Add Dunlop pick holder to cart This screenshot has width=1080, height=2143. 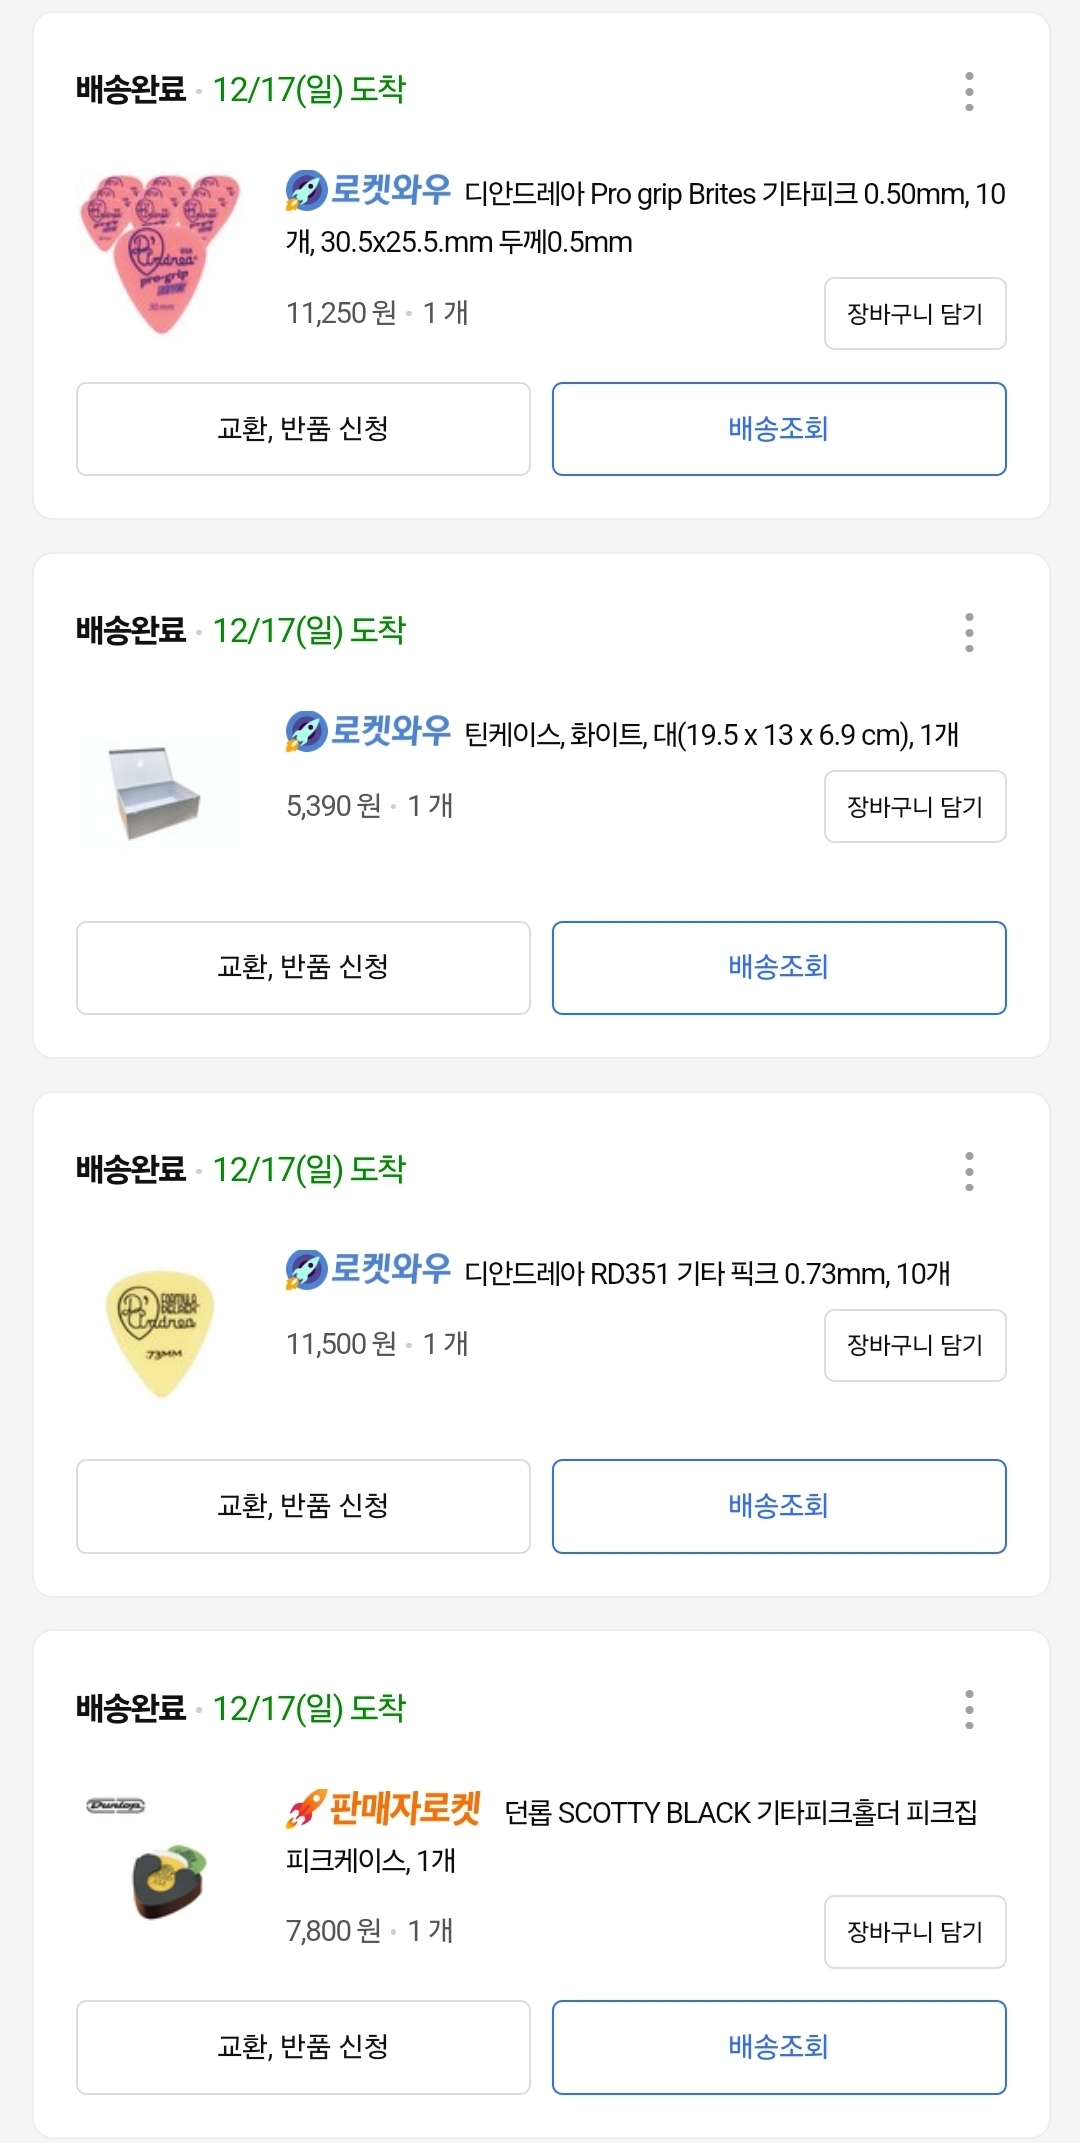coord(915,1932)
